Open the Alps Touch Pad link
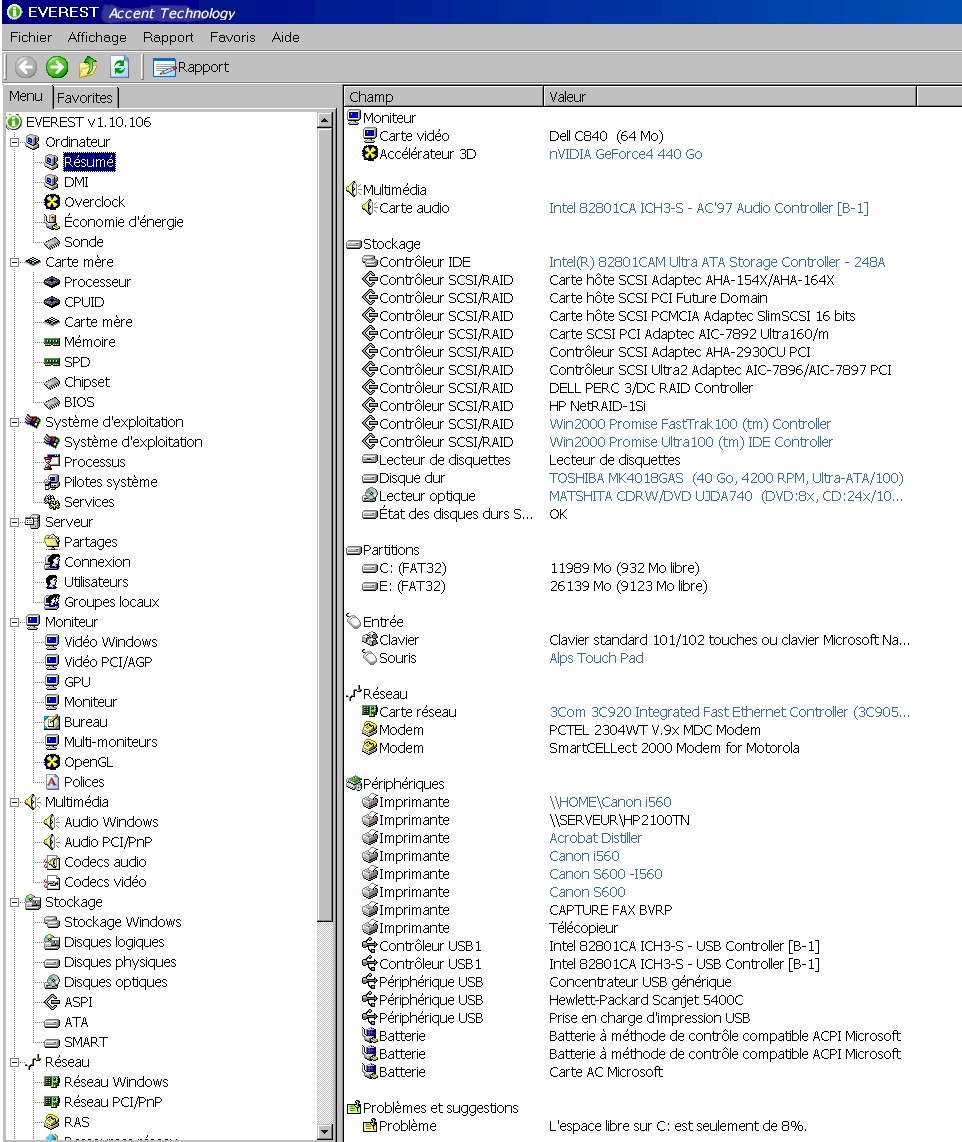Screen dimensions: 962x1142 pos(596,658)
